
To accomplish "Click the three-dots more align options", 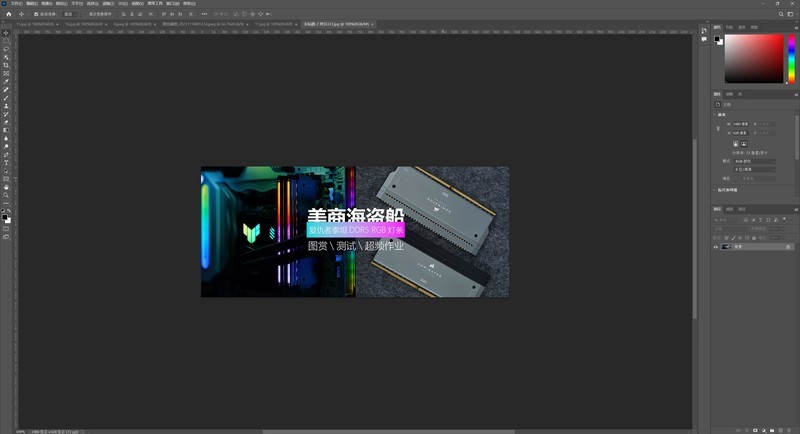I will [x=204, y=14].
